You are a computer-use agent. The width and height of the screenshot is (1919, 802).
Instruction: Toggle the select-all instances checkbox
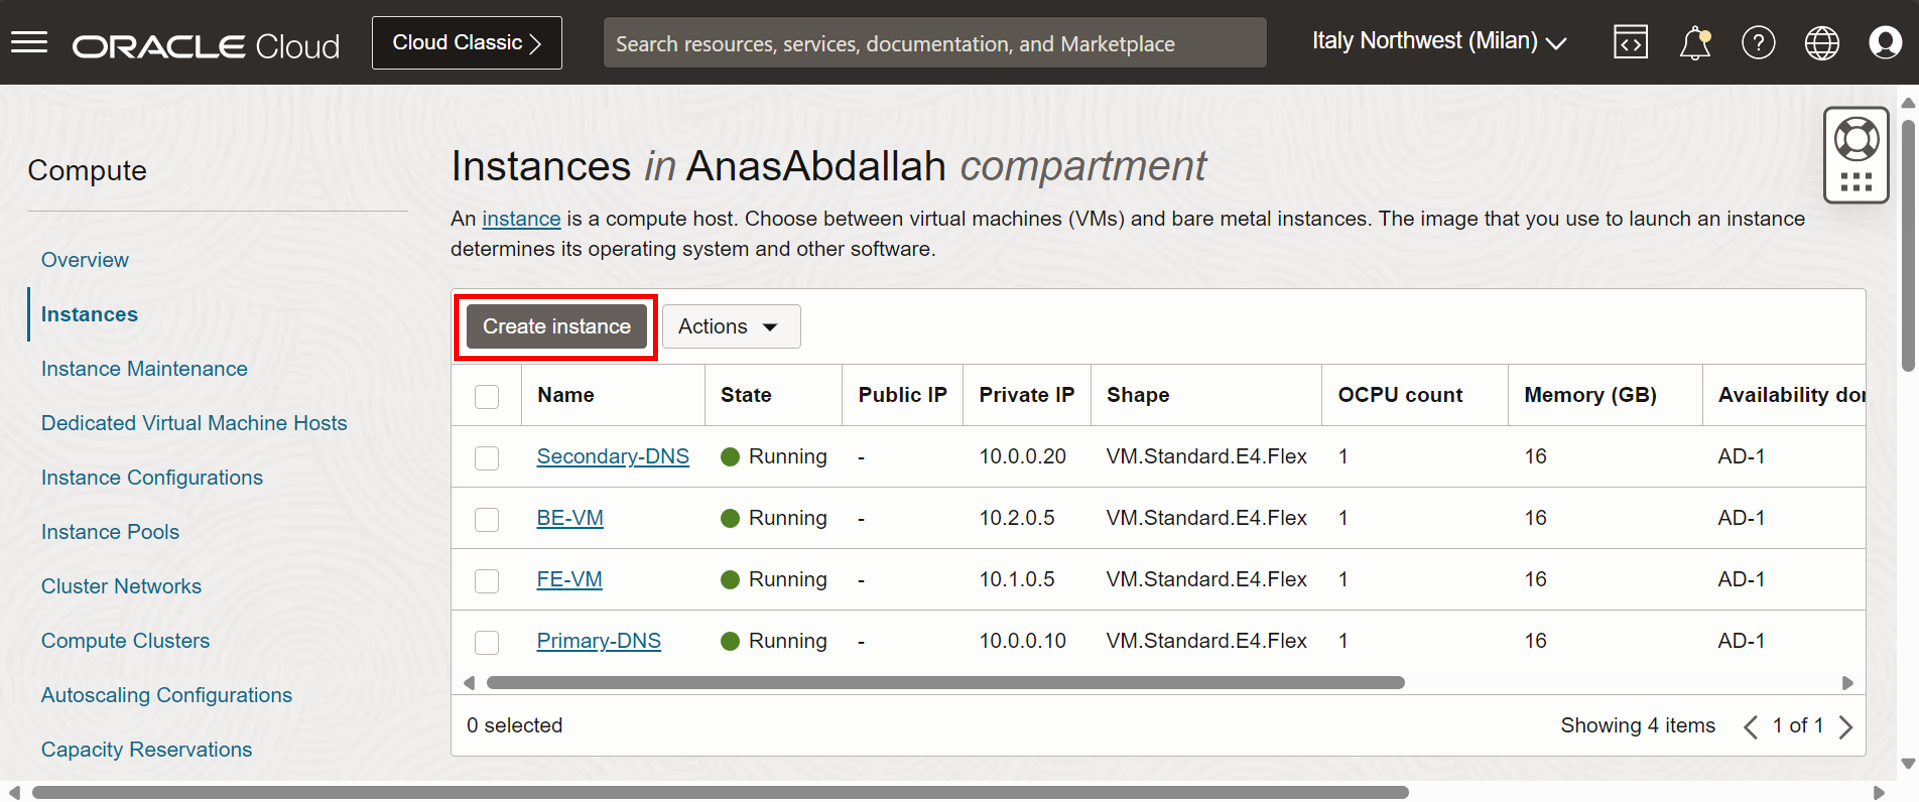(487, 396)
